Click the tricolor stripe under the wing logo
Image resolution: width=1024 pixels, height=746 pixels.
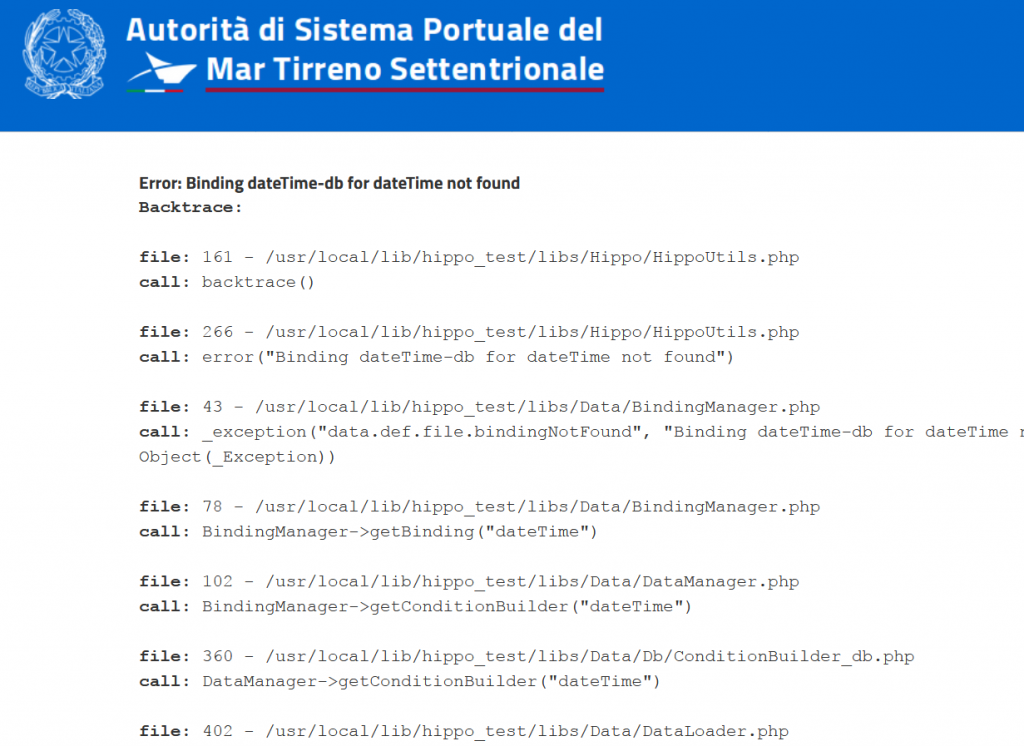pos(155,90)
